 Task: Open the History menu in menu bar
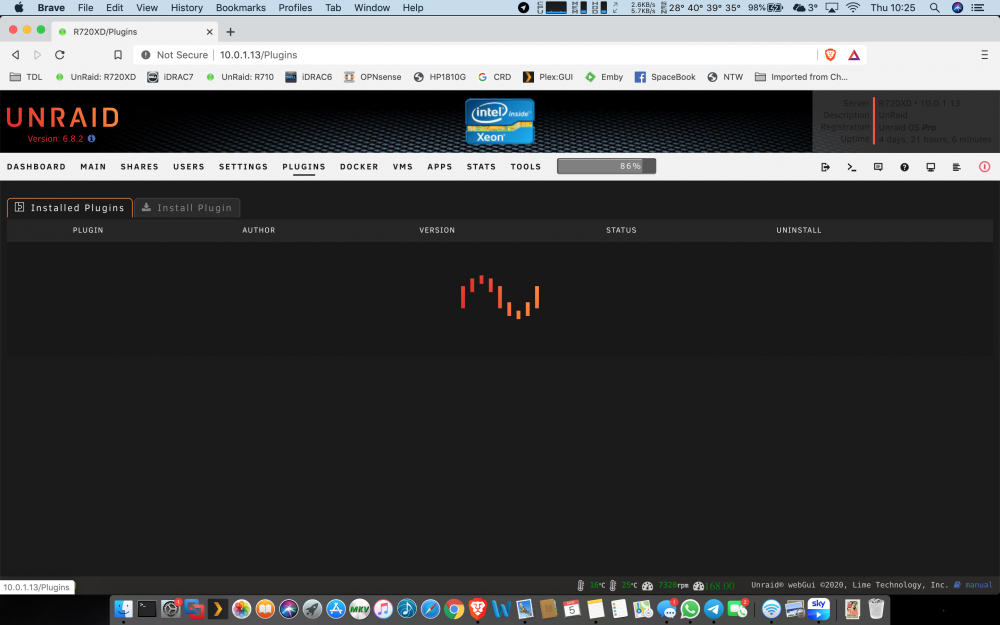pyautogui.click(x=186, y=8)
